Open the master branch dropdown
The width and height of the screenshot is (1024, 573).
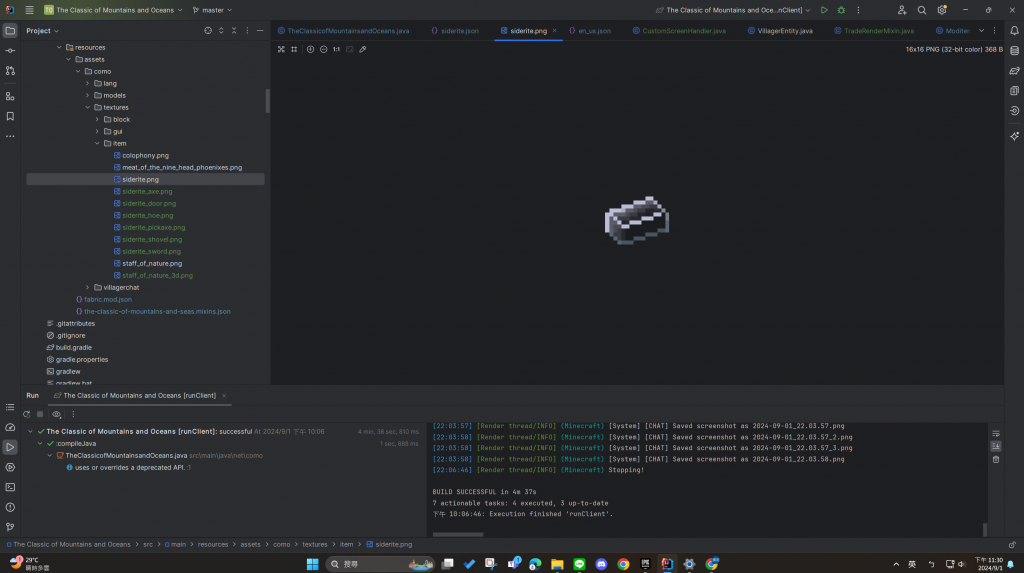click(x=212, y=10)
